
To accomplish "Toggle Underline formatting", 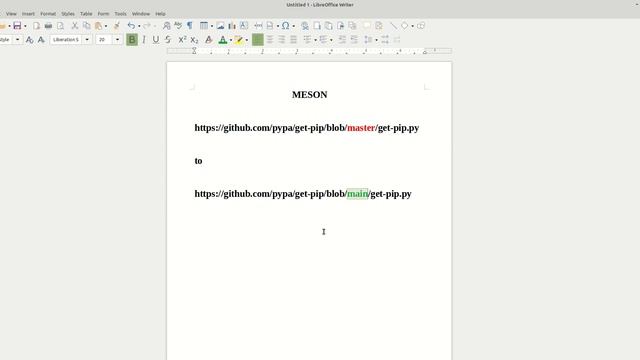I will [x=156, y=40].
